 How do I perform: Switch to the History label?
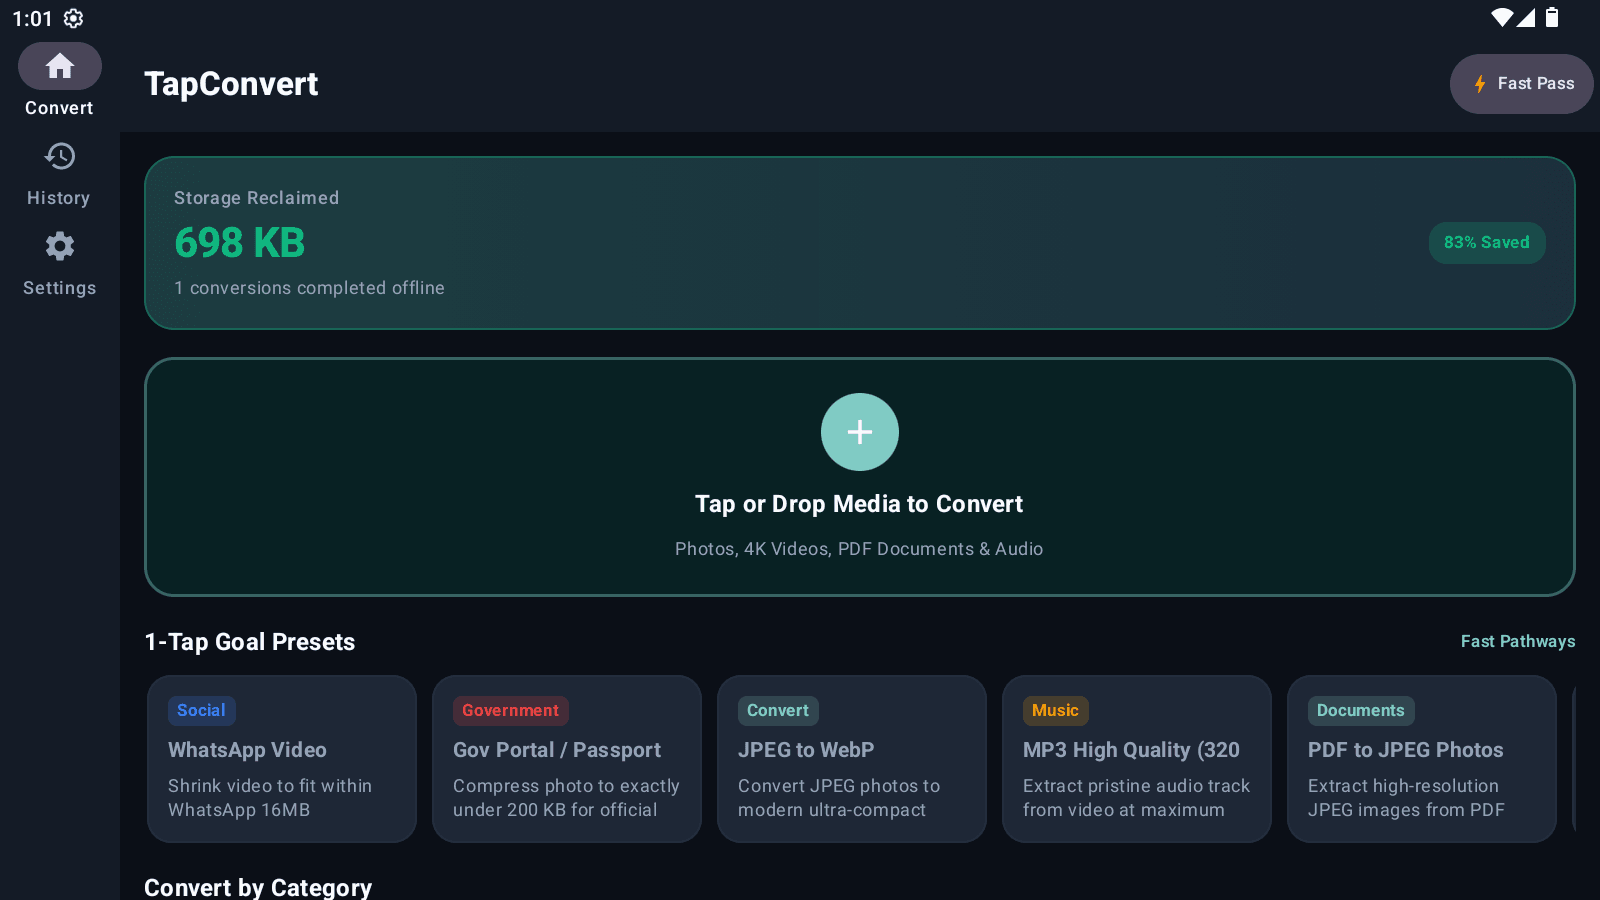click(x=59, y=198)
